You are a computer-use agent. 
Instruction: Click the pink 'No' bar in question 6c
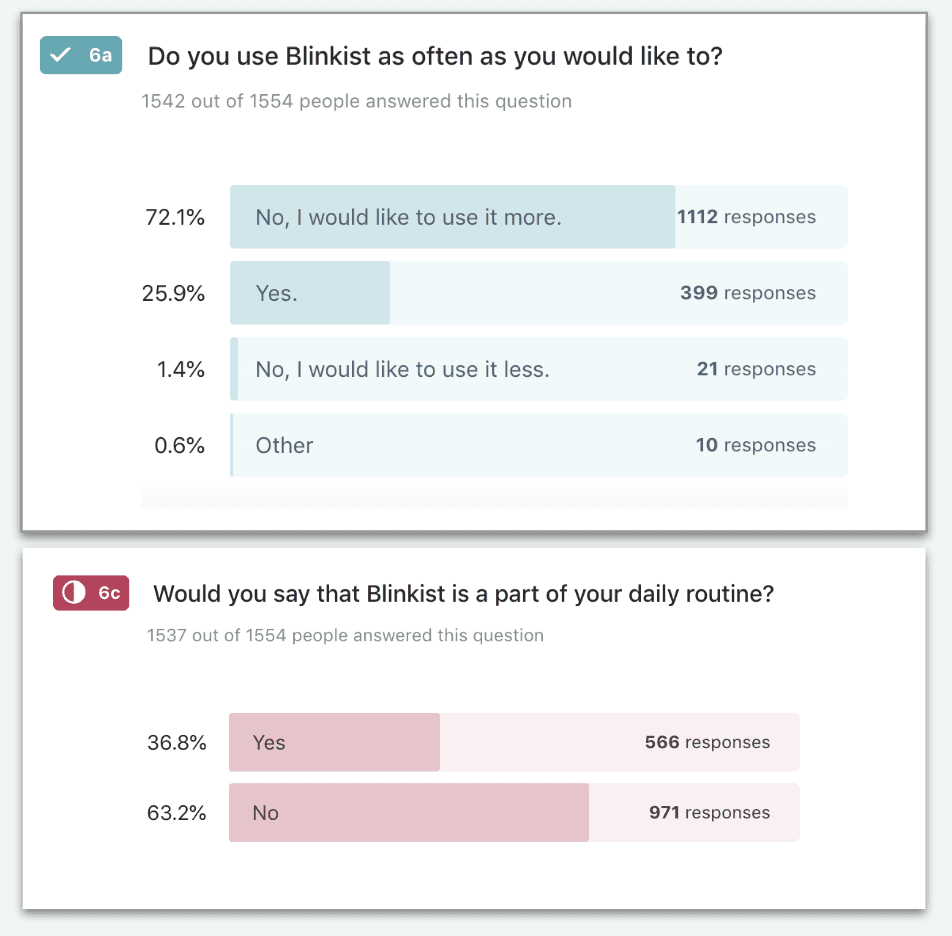(x=514, y=813)
